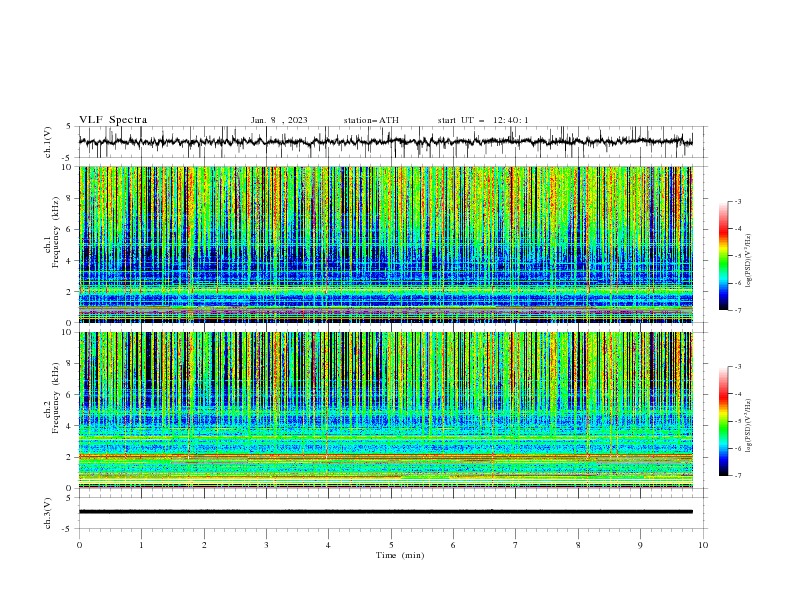Click the 'Time (min)' axis label

tap(400, 555)
